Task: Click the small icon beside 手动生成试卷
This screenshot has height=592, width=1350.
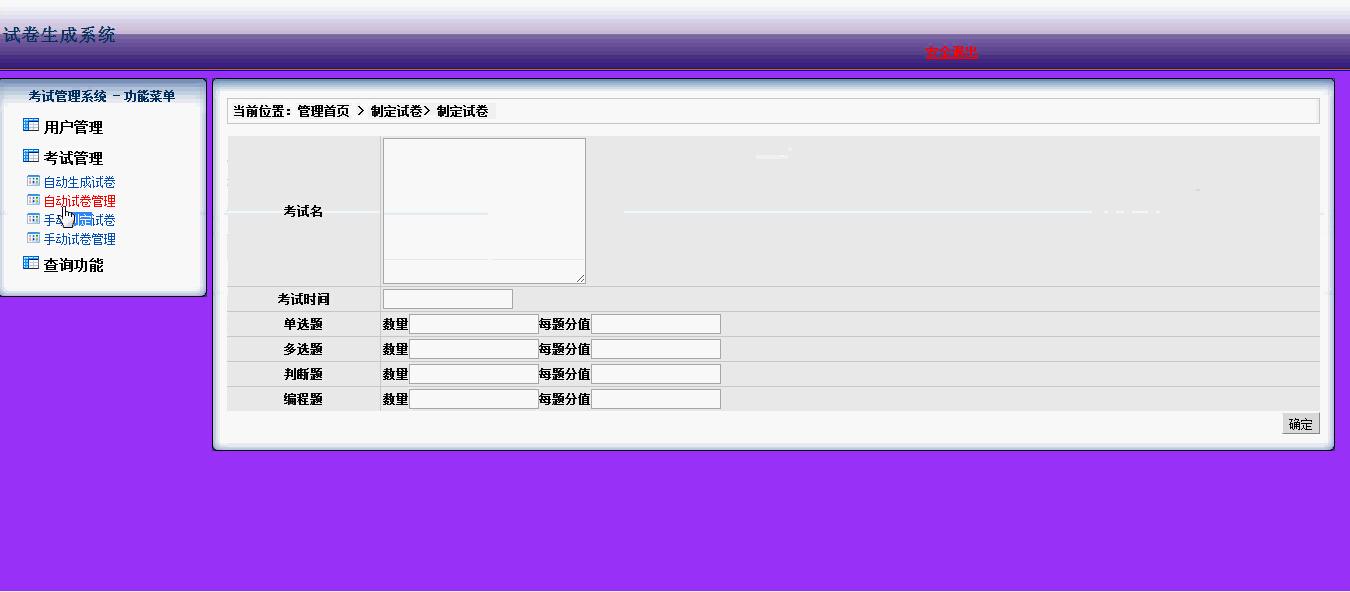Action: tap(33, 219)
